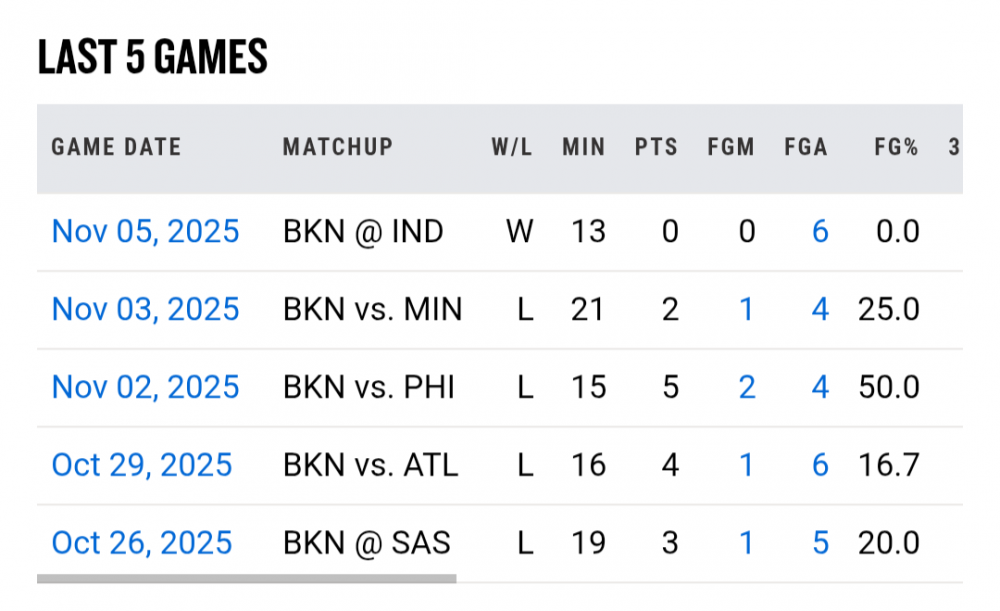Click FGA value 6 for the IND game
The height and width of the screenshot is (611, 1000).
pyautogui.click(x=820, y=232)
